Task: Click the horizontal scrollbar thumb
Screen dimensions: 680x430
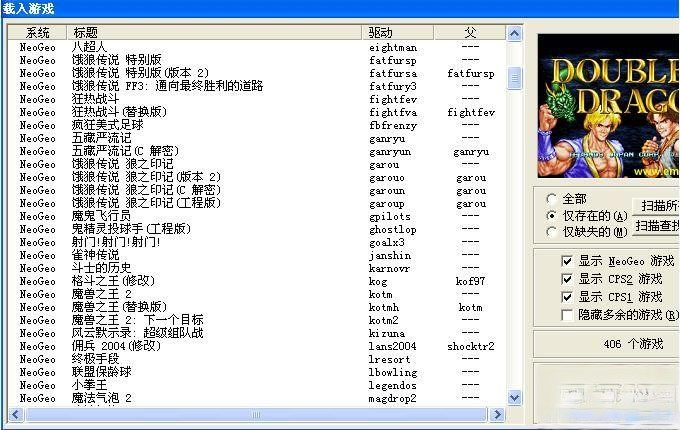Action: click(256, 414)
